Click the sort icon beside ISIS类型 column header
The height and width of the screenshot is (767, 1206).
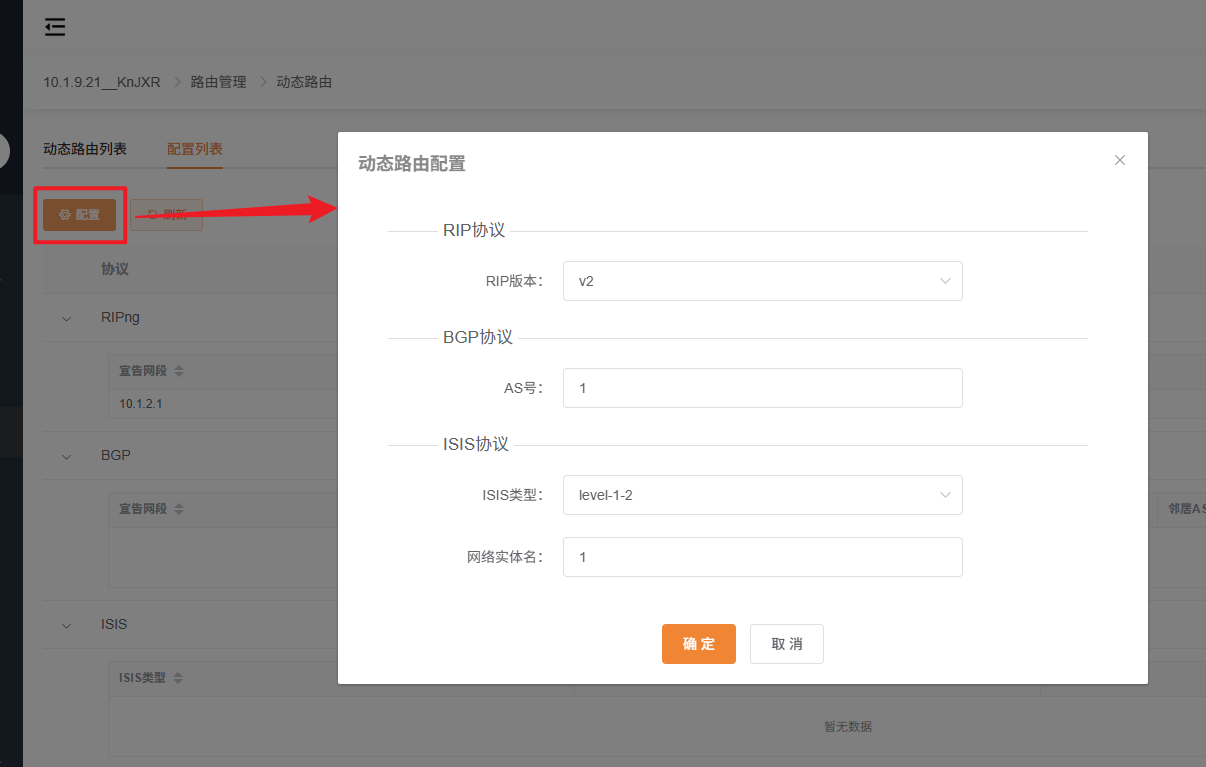point(178,677)
